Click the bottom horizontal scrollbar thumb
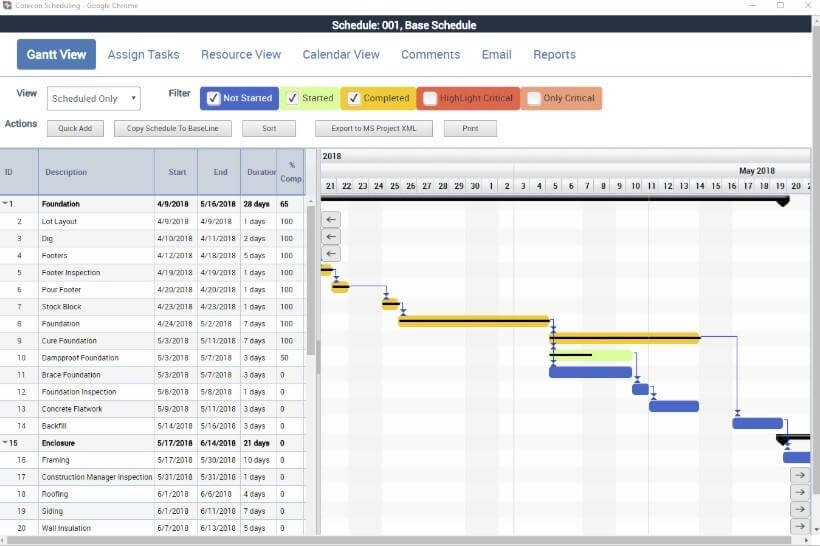The height and width of the screenshot is (546, 820). (x=400, y=541)
